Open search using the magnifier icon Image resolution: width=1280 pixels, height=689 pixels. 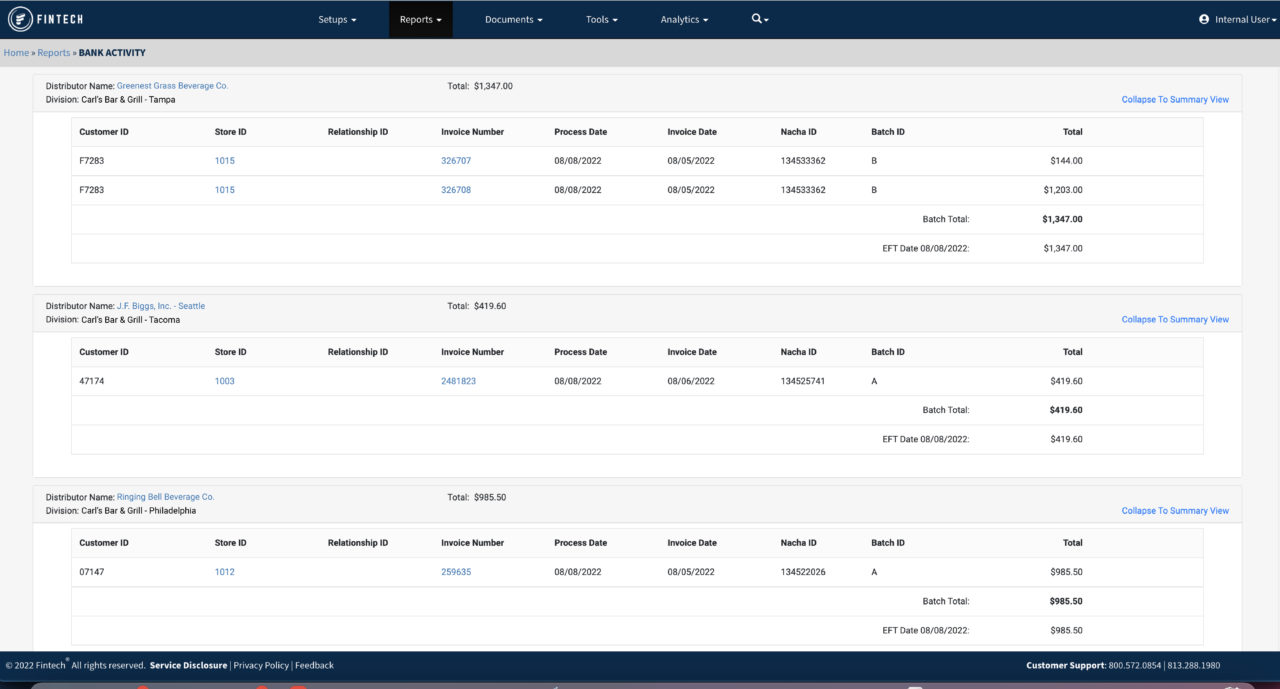(758, 19)
